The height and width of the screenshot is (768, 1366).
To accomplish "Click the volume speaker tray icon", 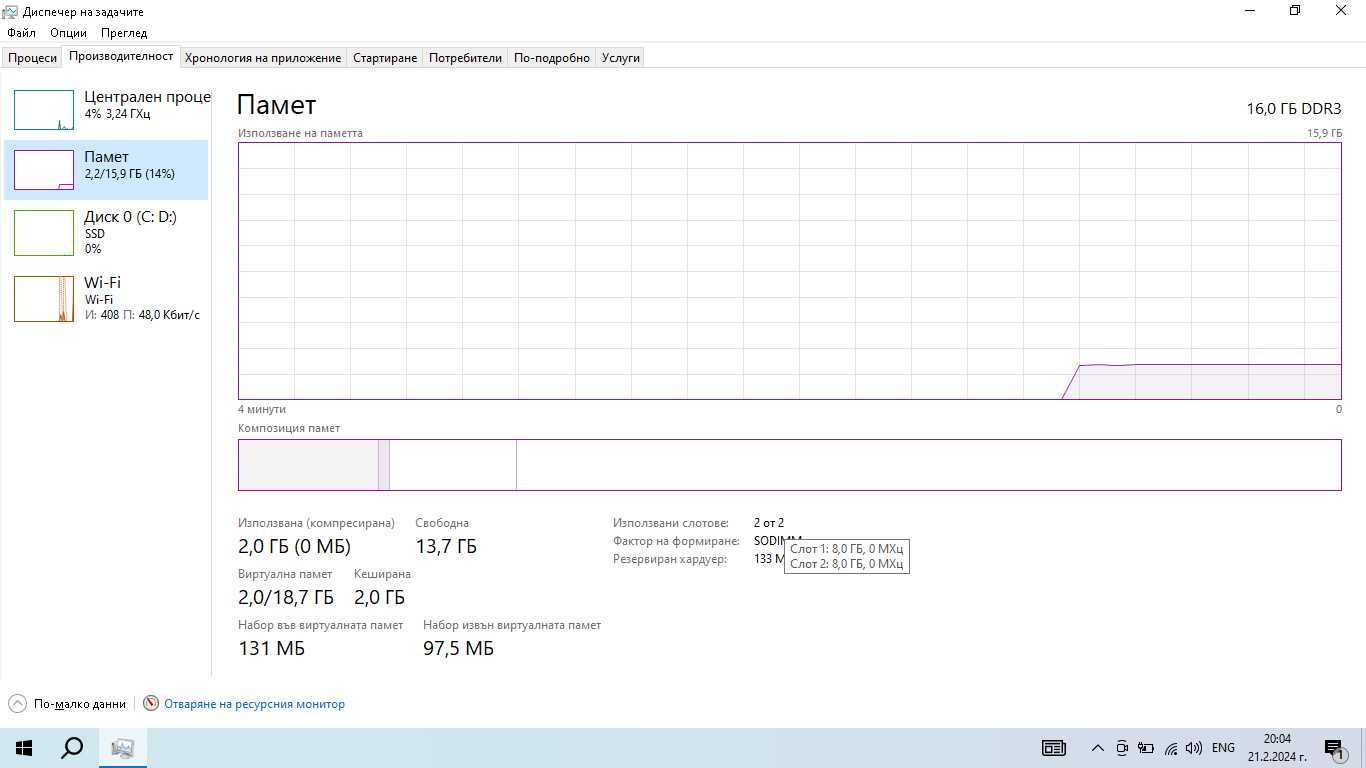I will pos(1194,748).
